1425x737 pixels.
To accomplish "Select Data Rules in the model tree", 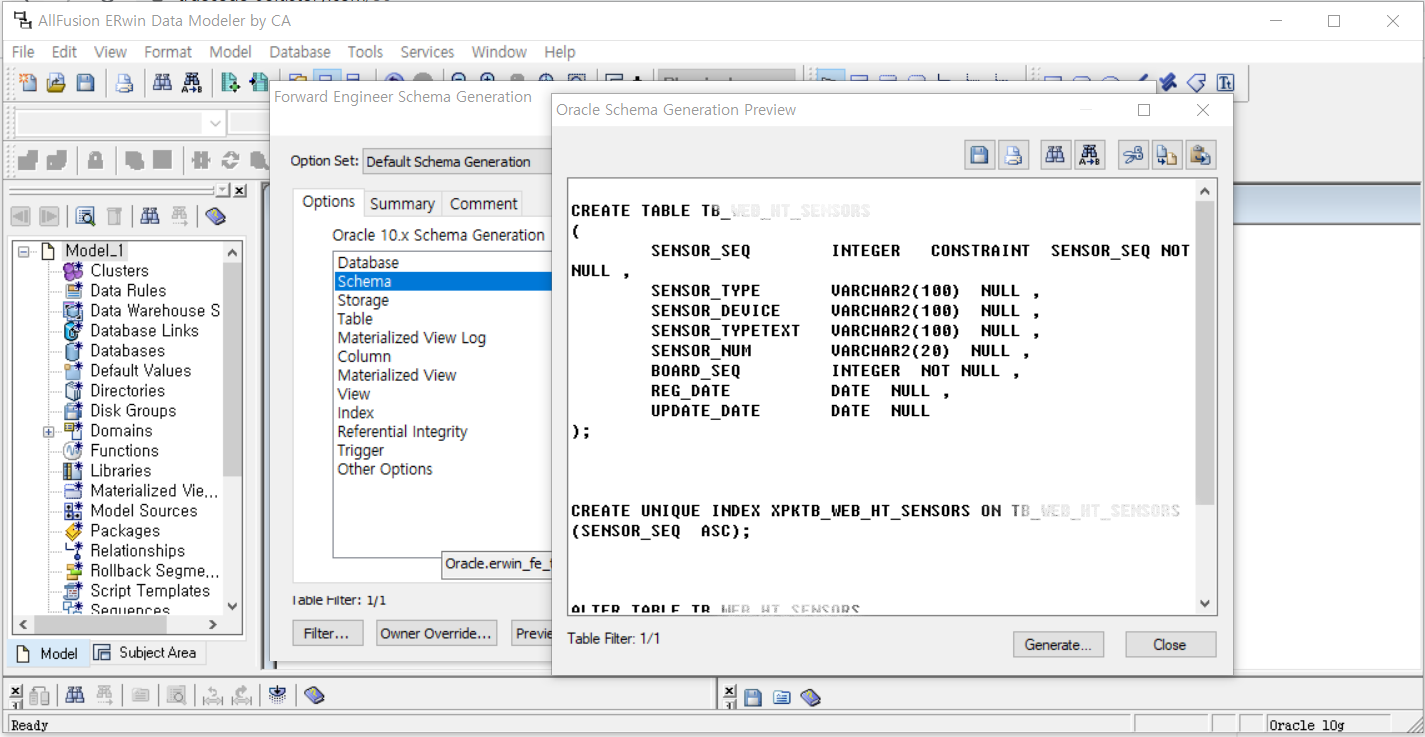I will point(128,291).
